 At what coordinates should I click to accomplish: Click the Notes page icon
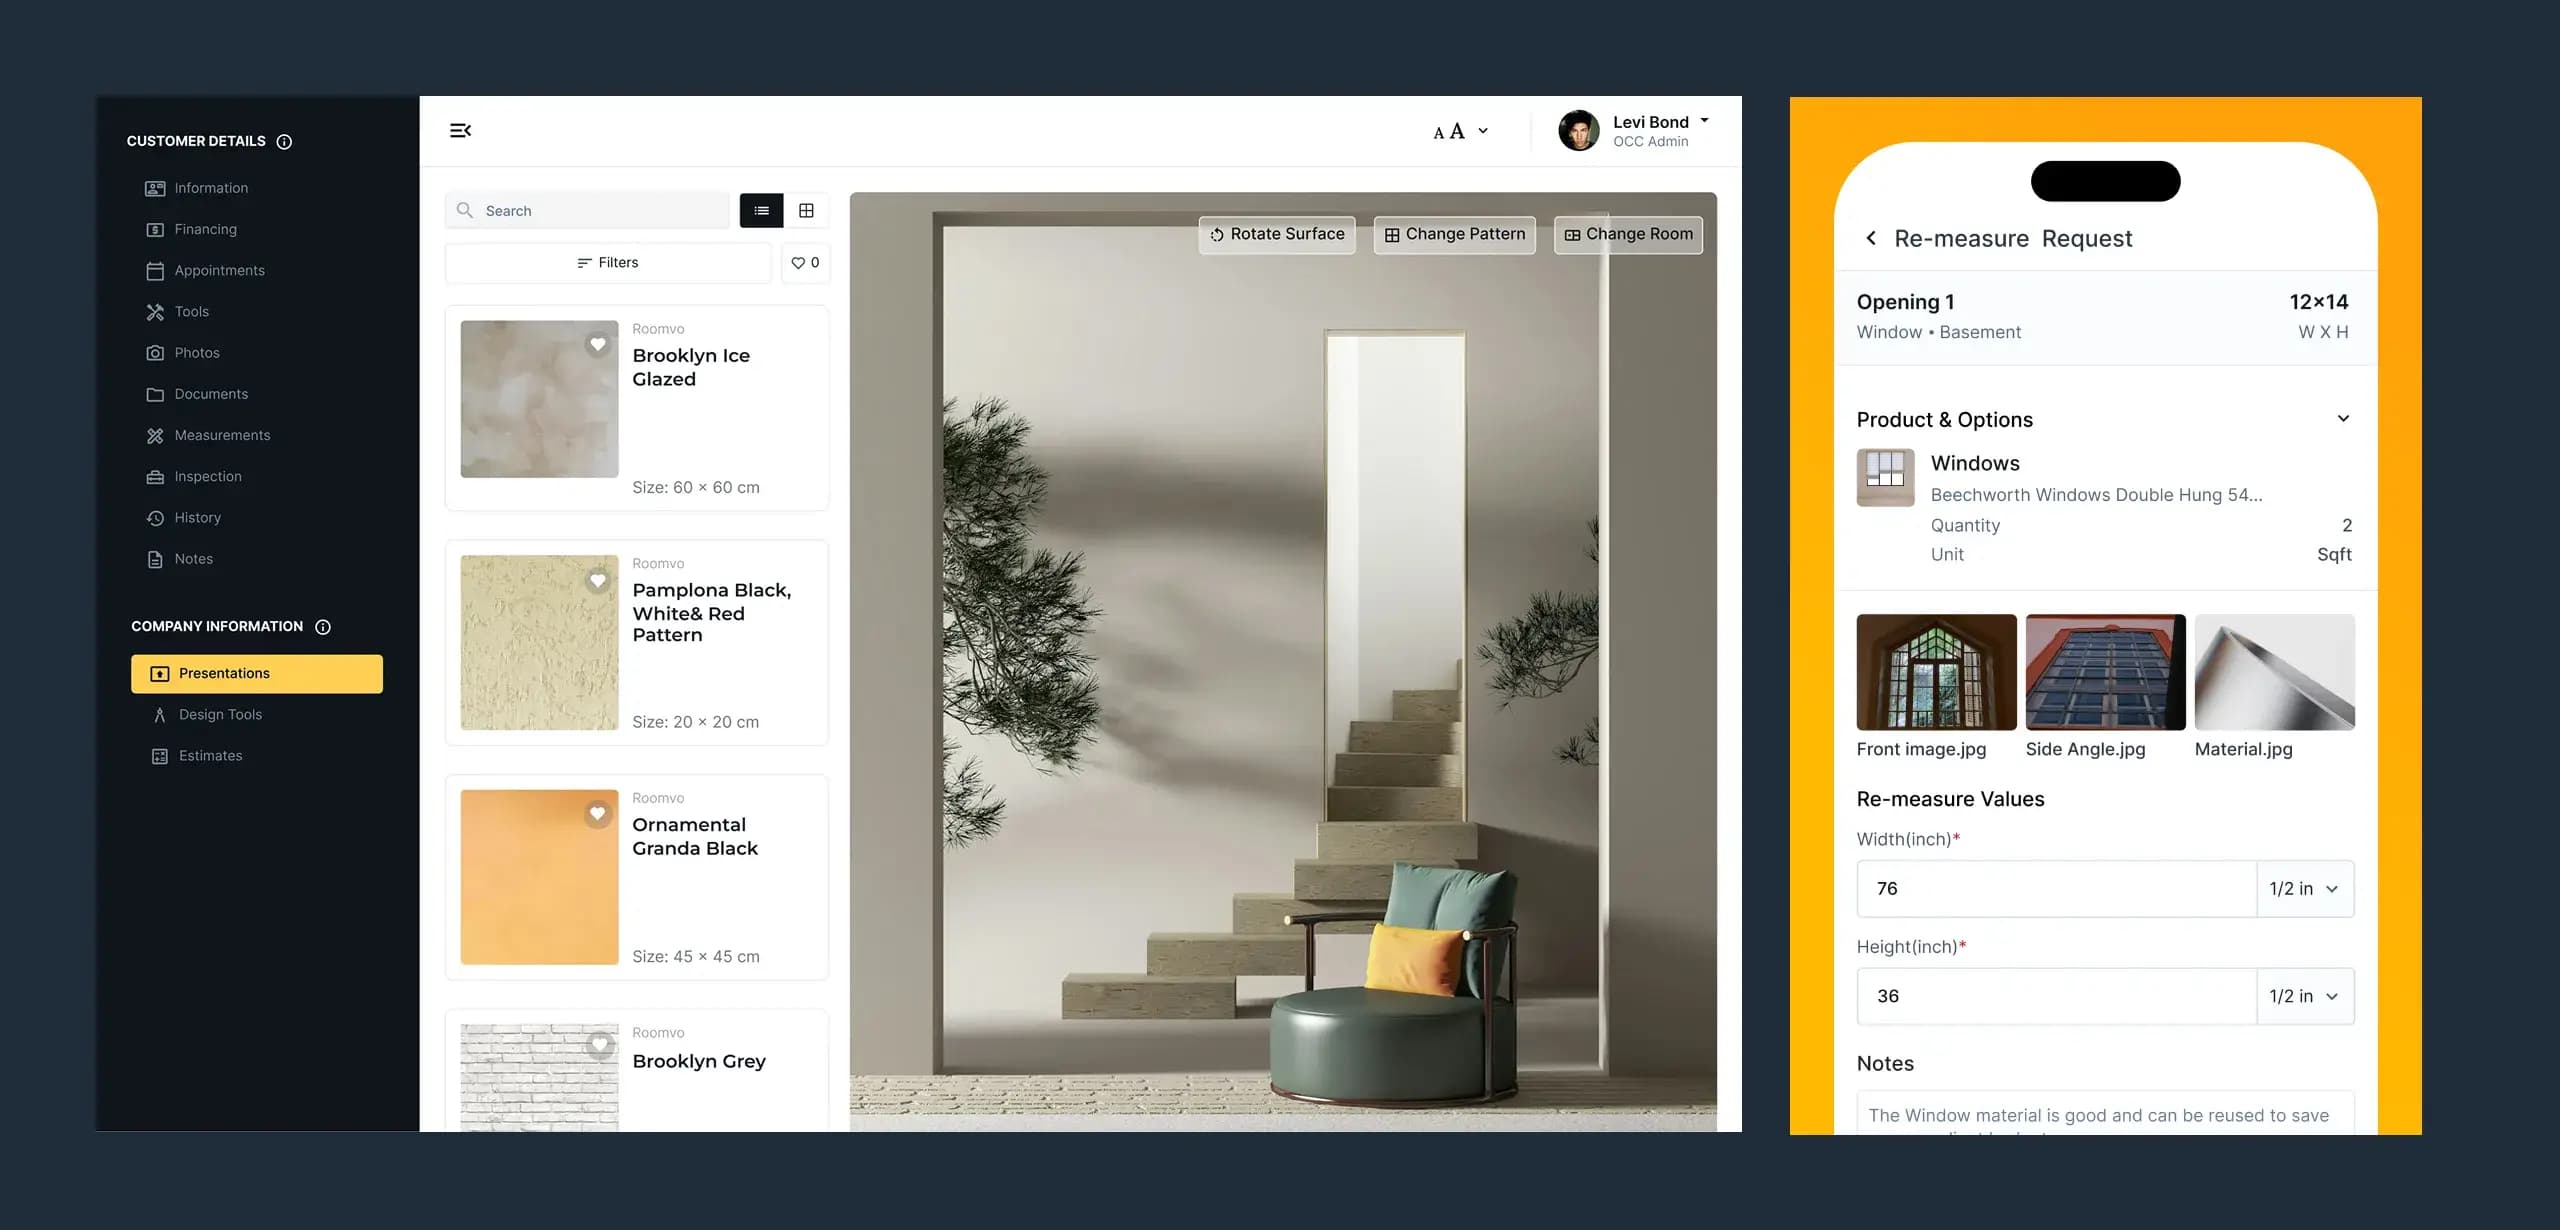(x=155, y=559)
